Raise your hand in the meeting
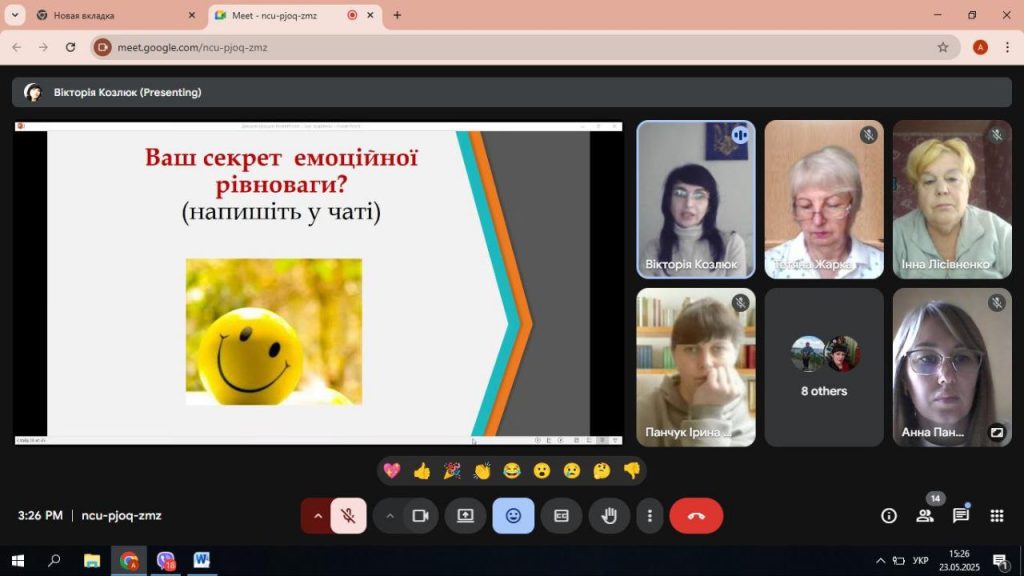Viewport: 1024px width, 576px height. [609, 516]
